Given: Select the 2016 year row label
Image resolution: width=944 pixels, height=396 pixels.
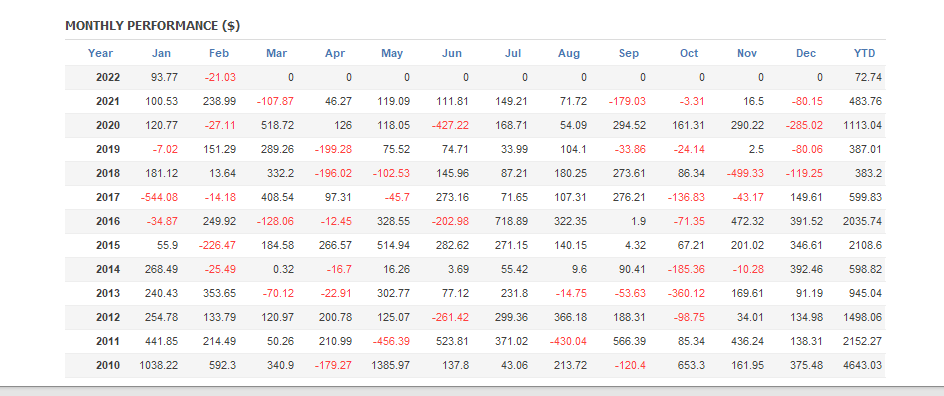Looking at the screenshot, I should (x=108, y=221).
